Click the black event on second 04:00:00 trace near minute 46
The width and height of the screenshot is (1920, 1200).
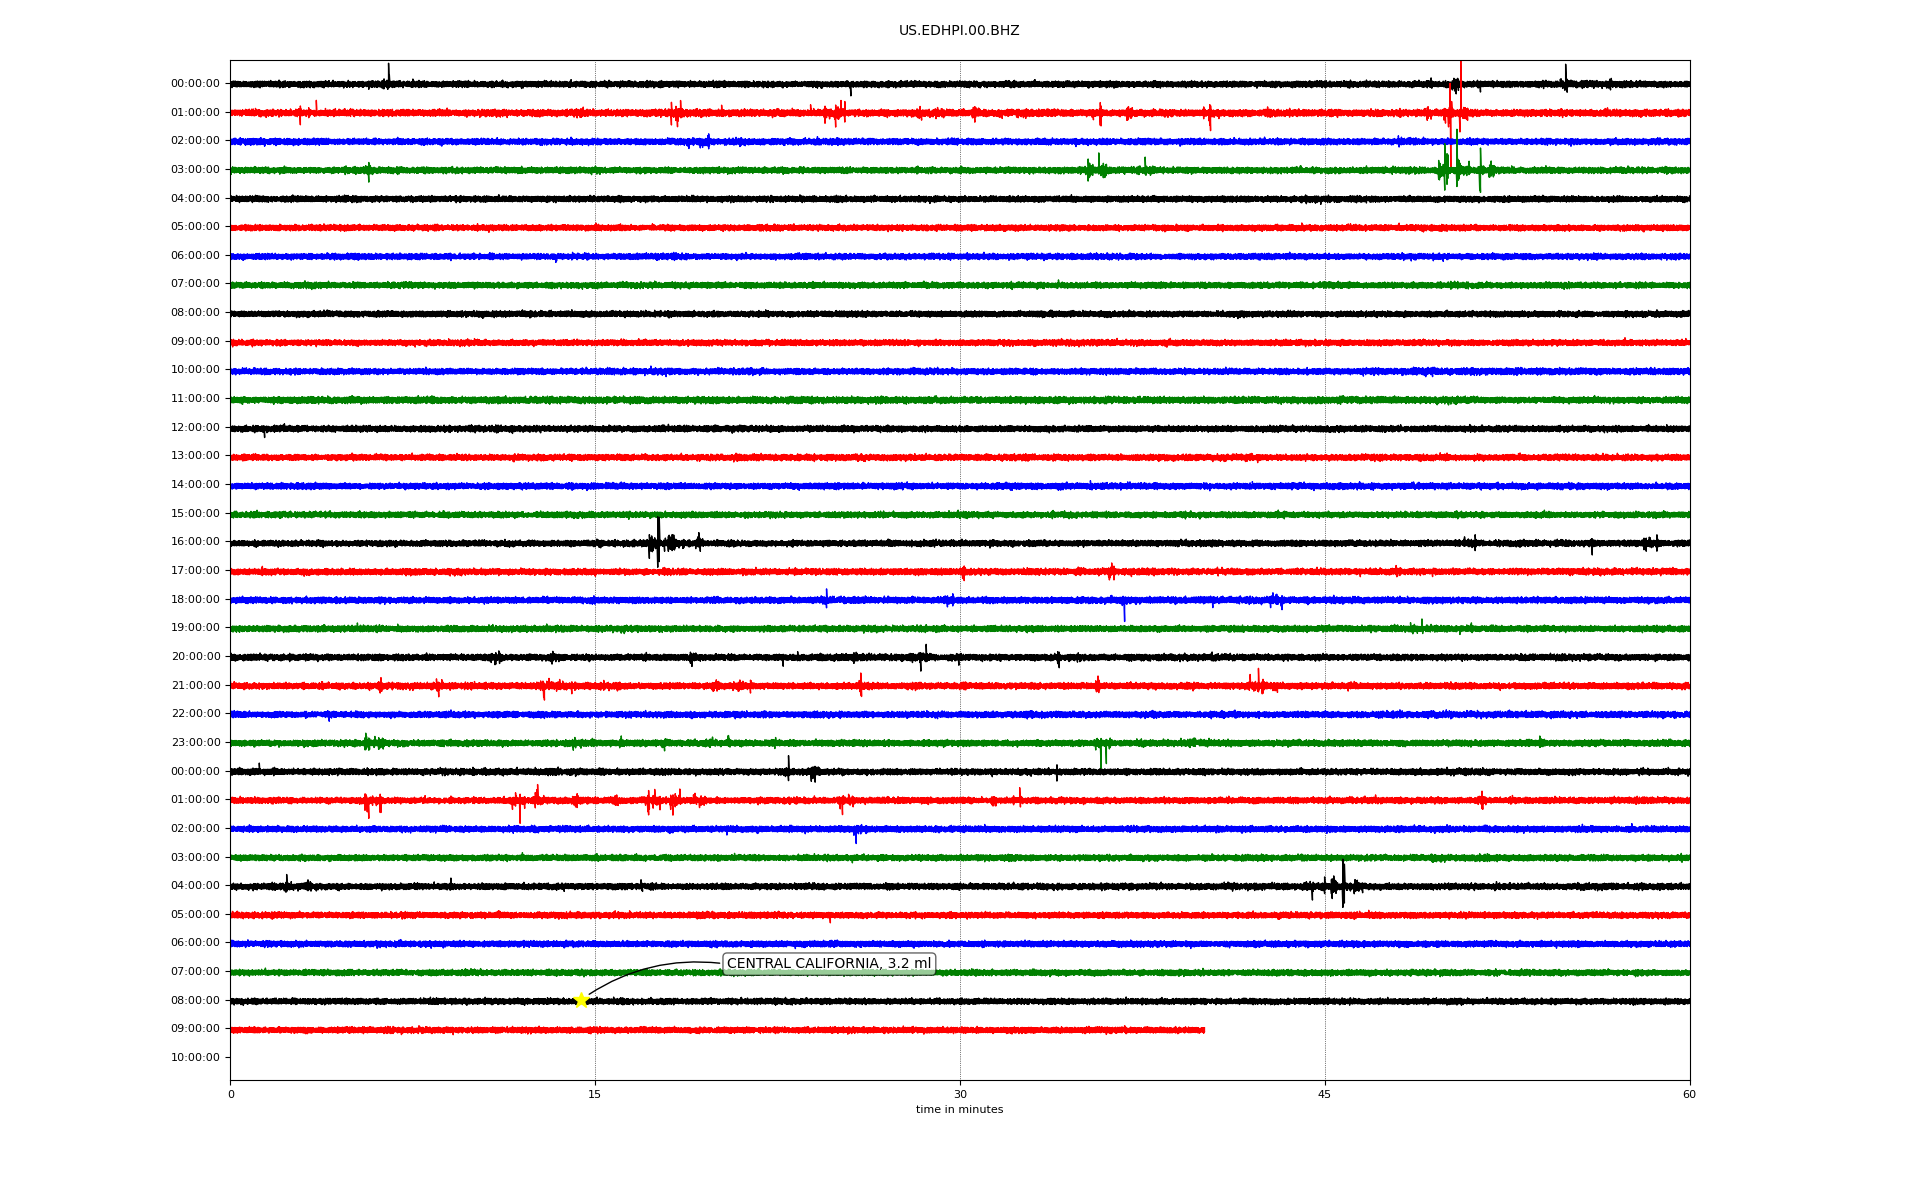(x=1343, y=885)
